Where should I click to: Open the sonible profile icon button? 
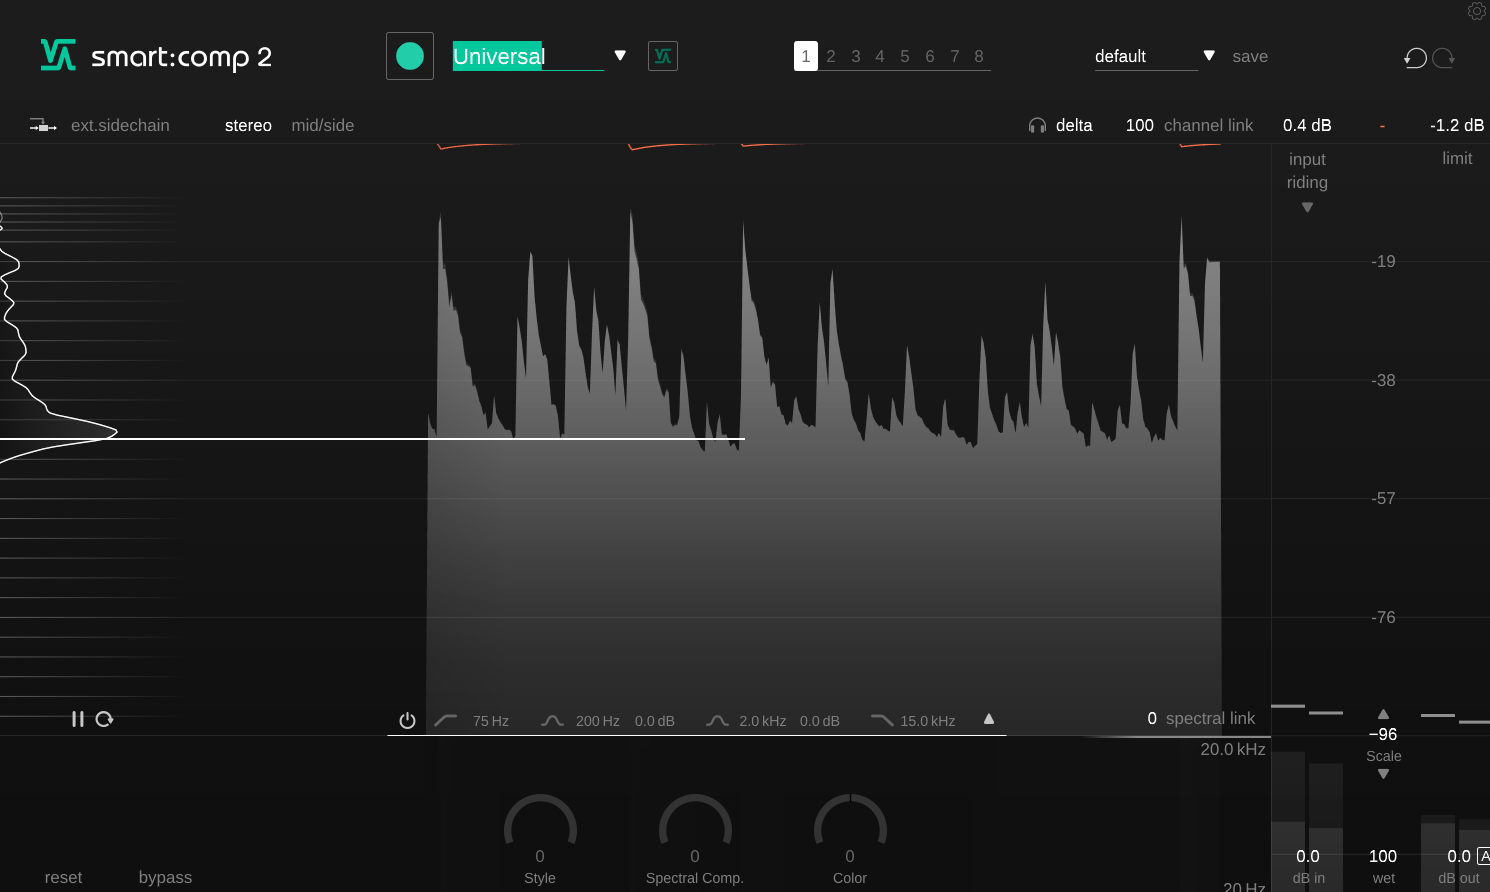pos(663,56)
